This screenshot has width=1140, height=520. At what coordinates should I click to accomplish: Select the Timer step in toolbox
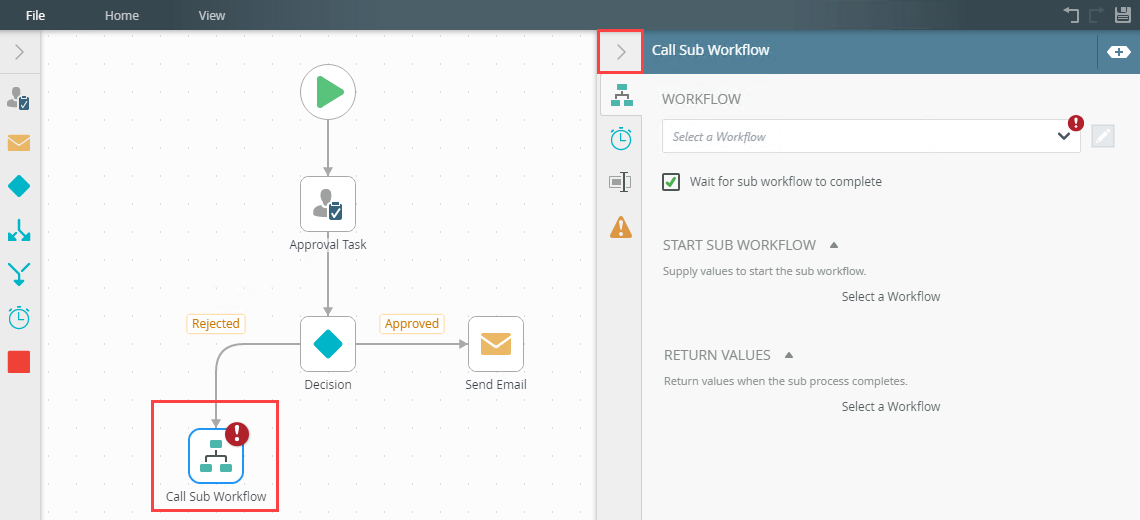(18, 318)
